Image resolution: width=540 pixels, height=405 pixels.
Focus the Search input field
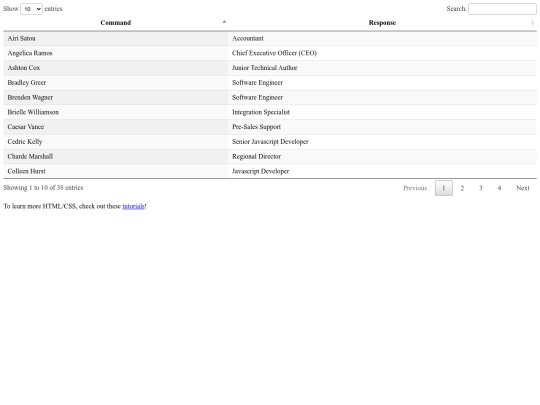(x=502, y=9)
